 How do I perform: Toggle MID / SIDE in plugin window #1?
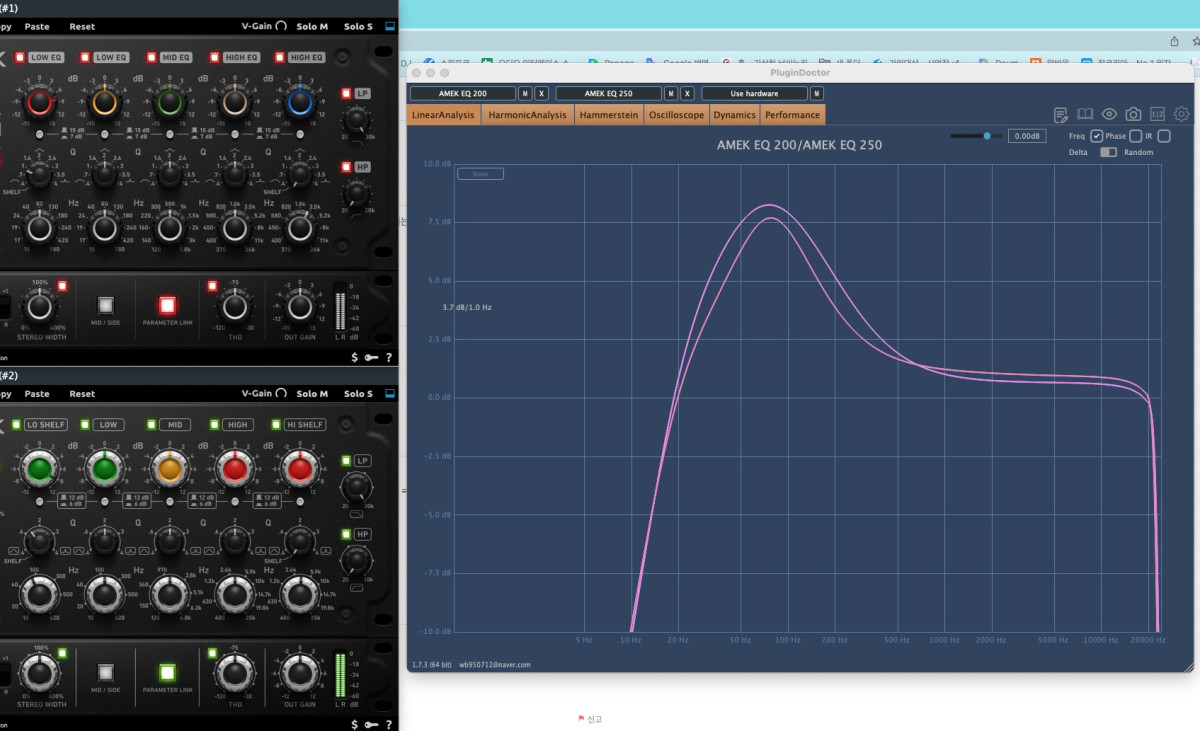point(105,305)
